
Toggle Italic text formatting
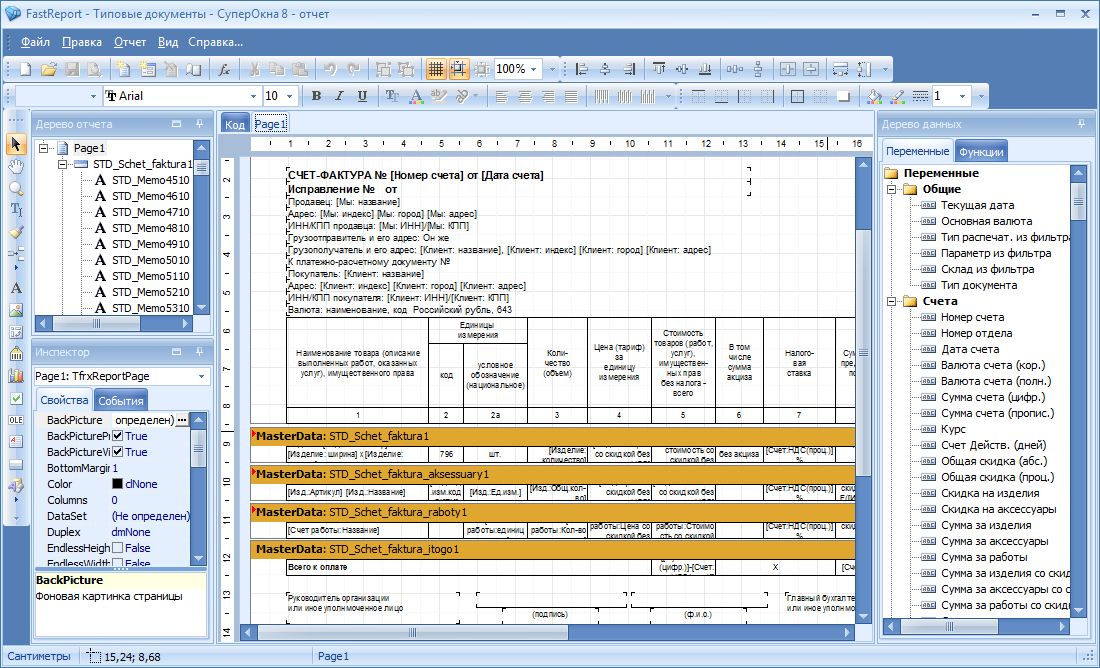(x=340, y=96)
